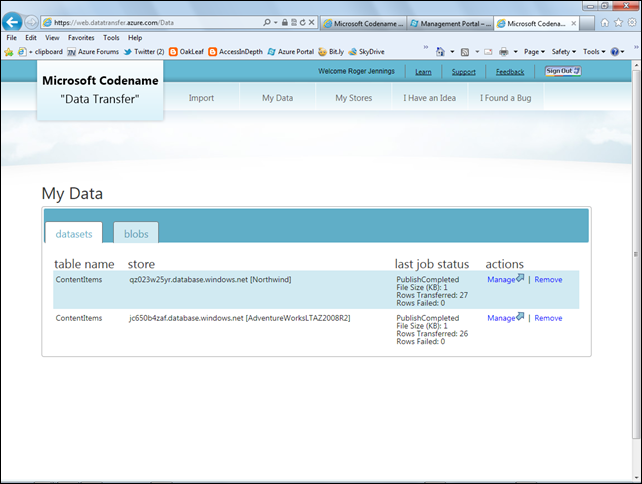Open the OakLeaf blogger bookmark
The width and height of the screenshot is (642, 484).
[x=186, y=52]
